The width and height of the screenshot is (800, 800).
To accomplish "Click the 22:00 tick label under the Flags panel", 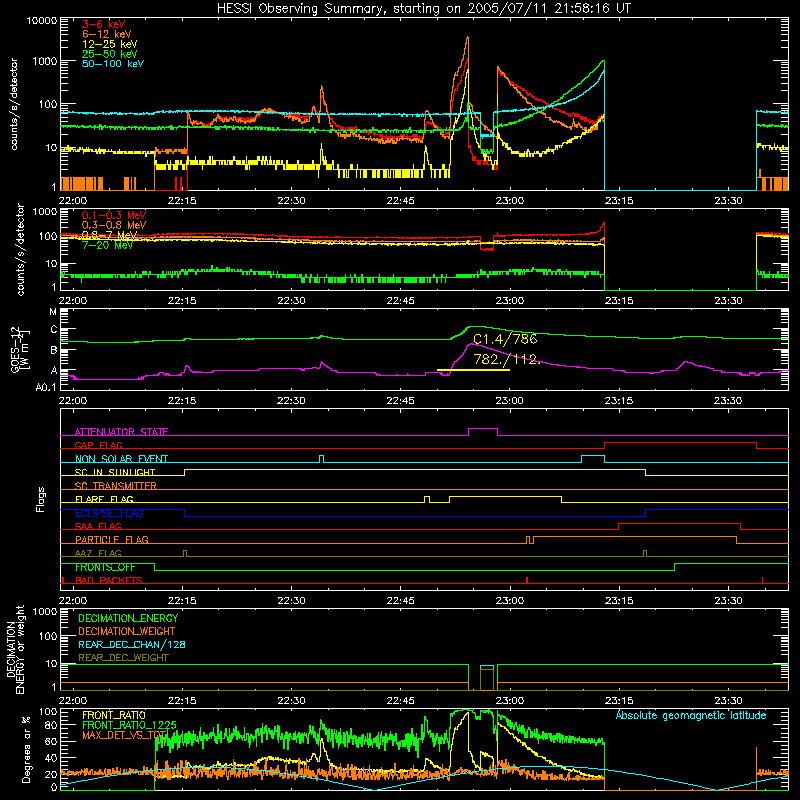I will click(x=73, y=601).
